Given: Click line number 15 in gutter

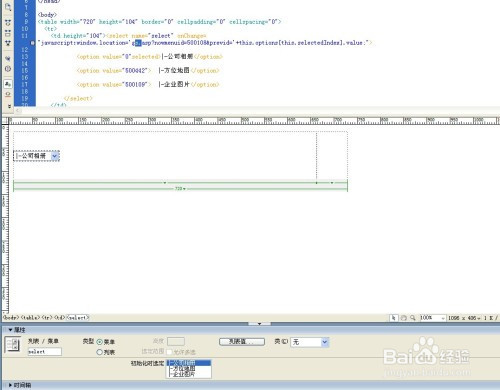Looking at the screenshot, I should [25, 71].
